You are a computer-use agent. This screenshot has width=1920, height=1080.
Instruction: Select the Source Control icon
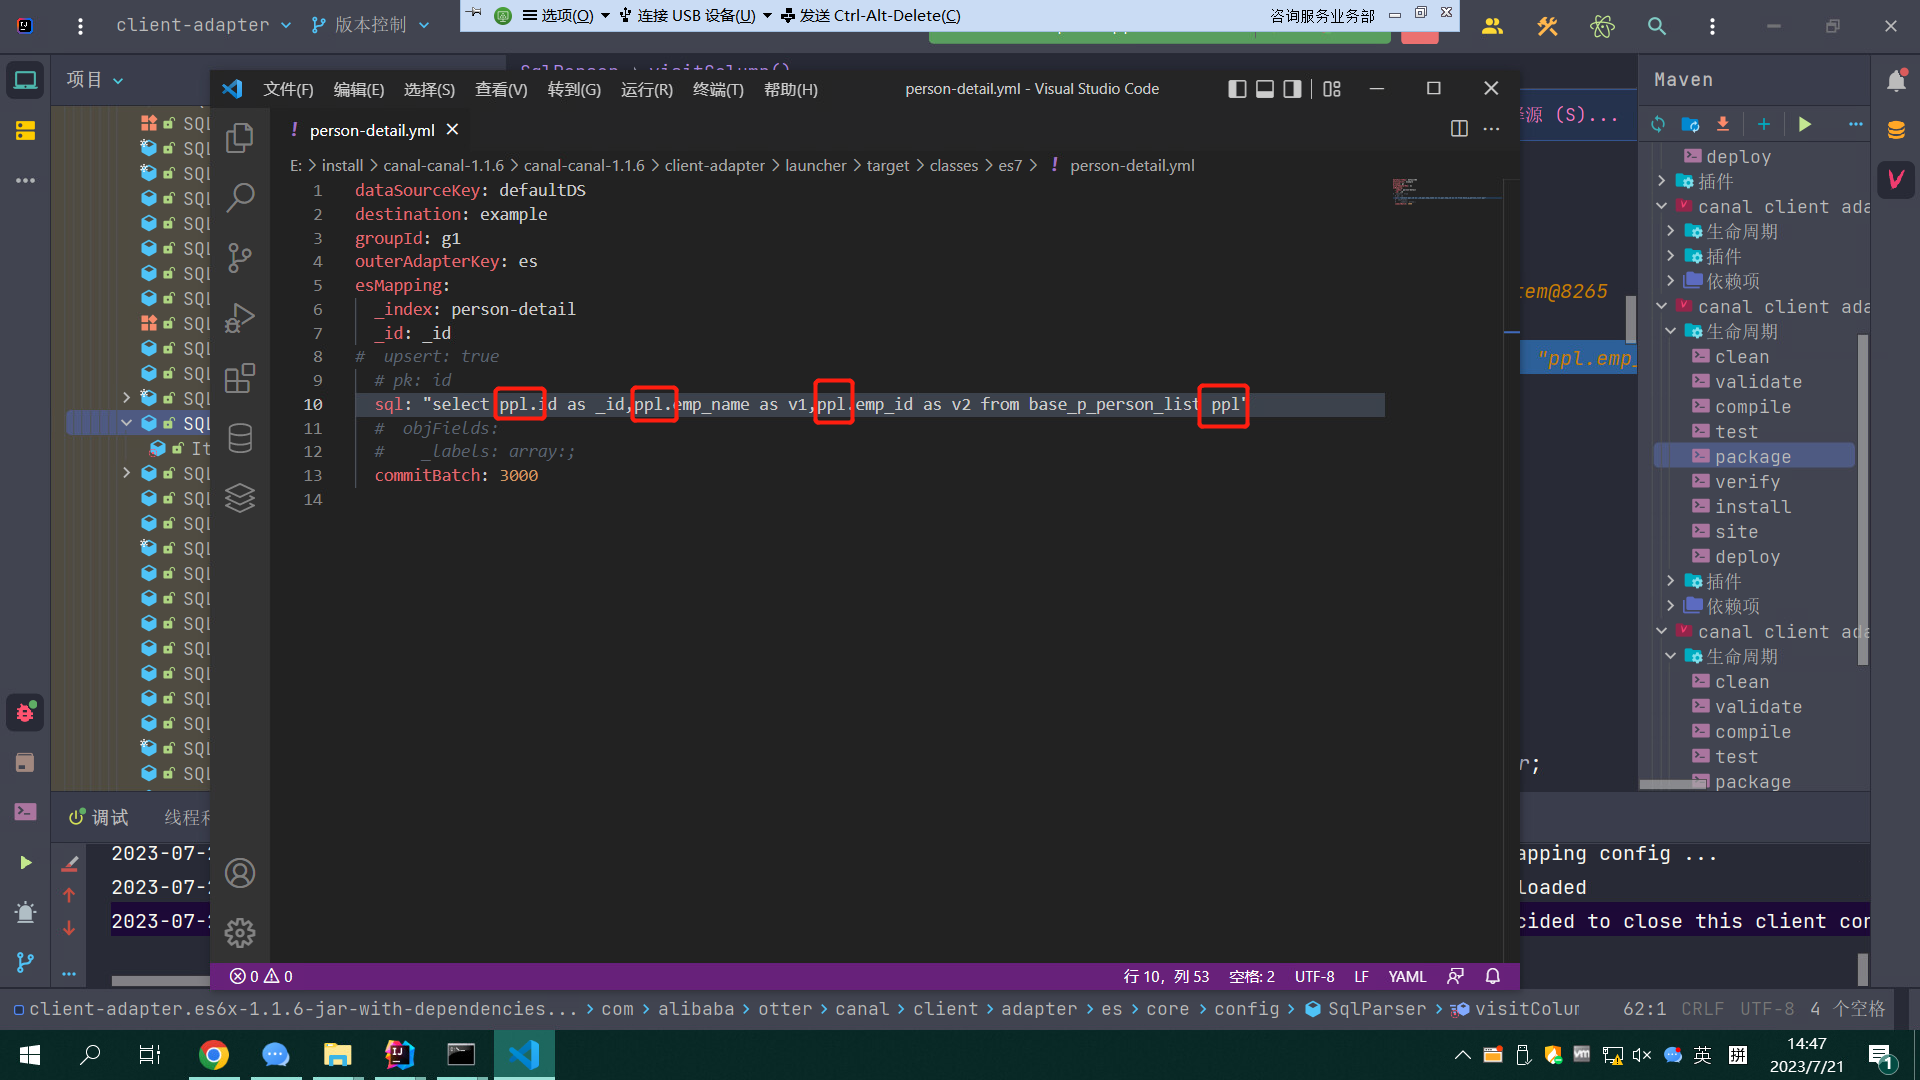(x=240, y=258)
